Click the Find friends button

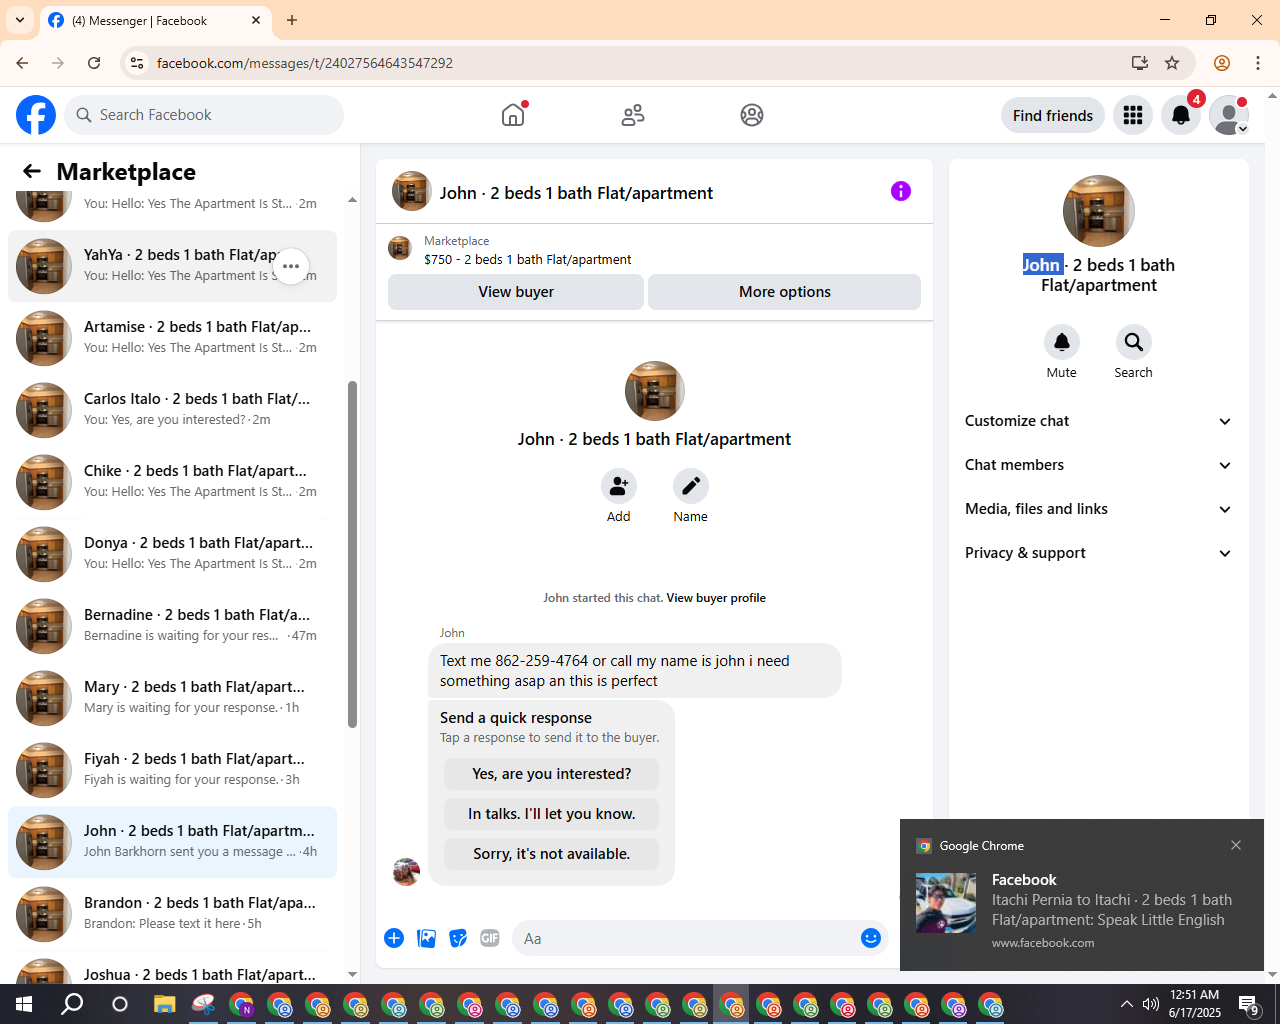(1053, 115)
